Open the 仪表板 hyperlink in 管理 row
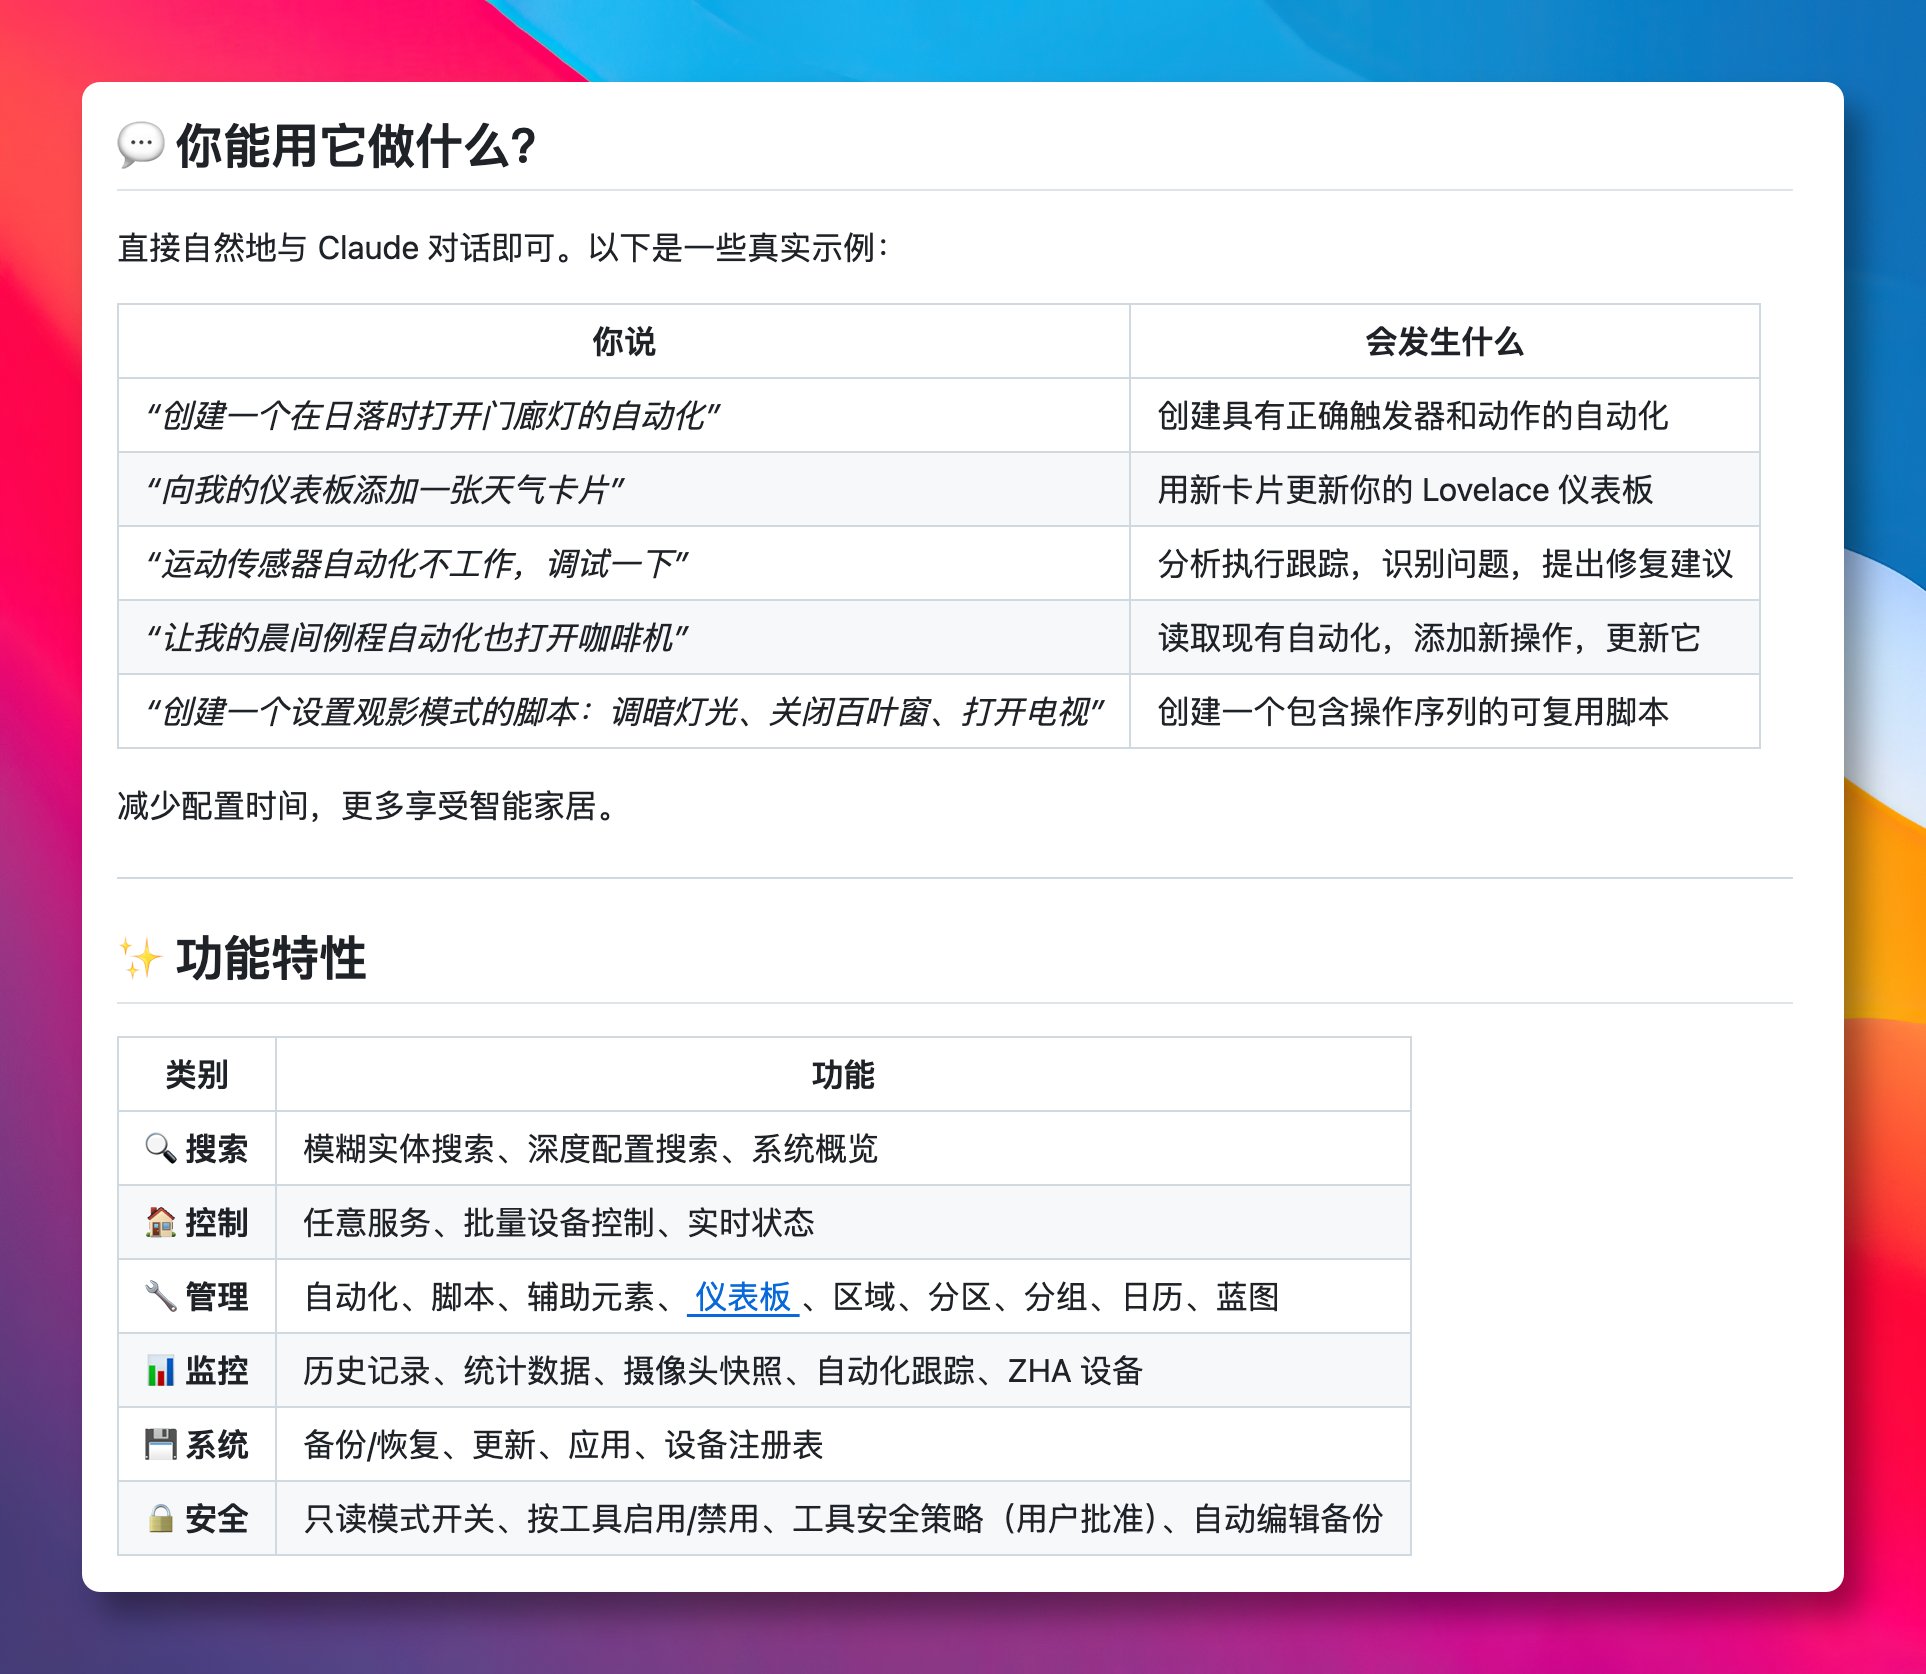 [743, 1297]
